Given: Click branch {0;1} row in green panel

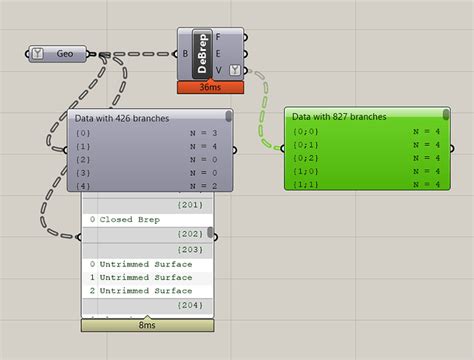Looking at the screenshot, I should 367,145.
